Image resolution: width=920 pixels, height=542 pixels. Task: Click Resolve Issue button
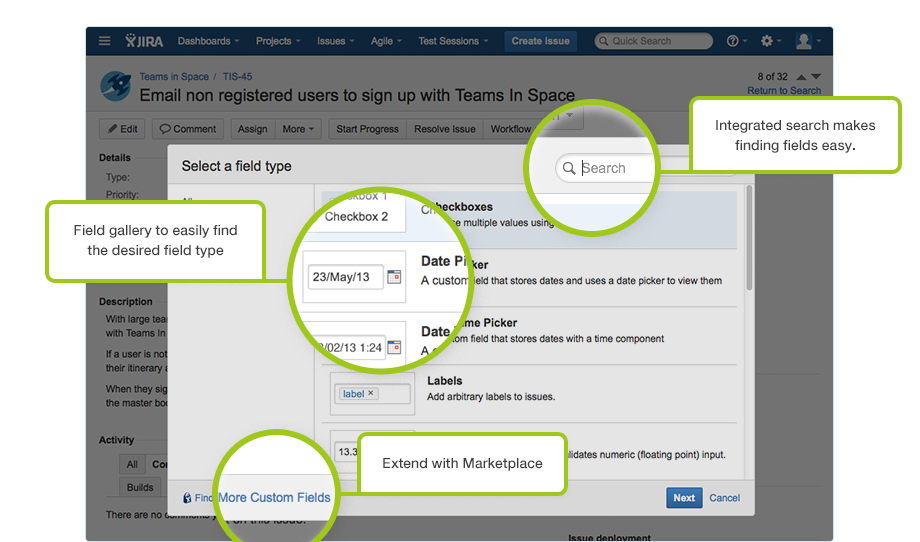[445, 129]
